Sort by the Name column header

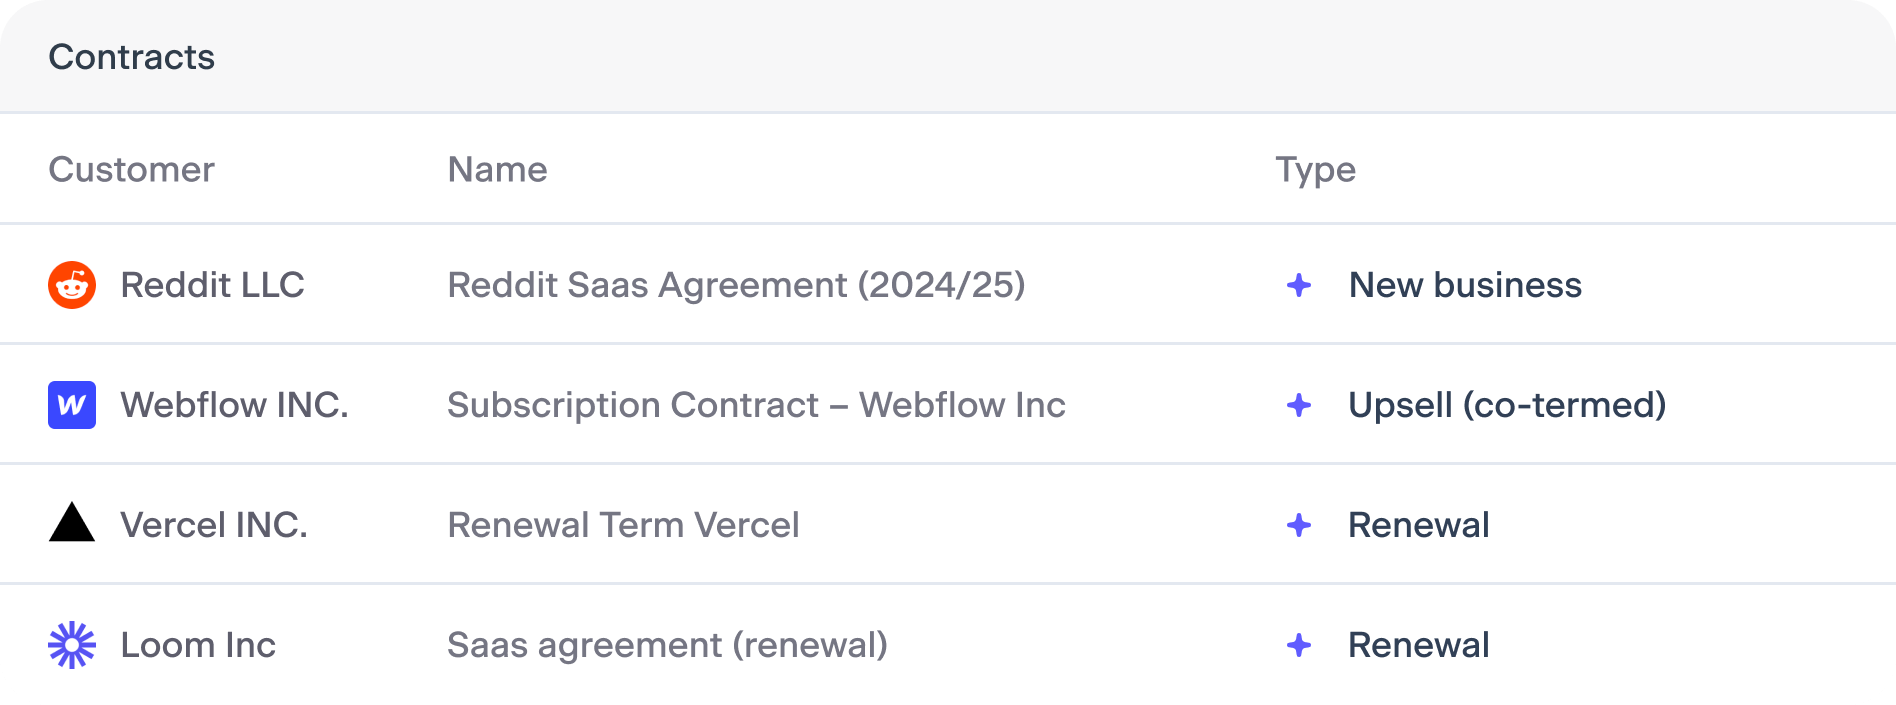[497, 170]
